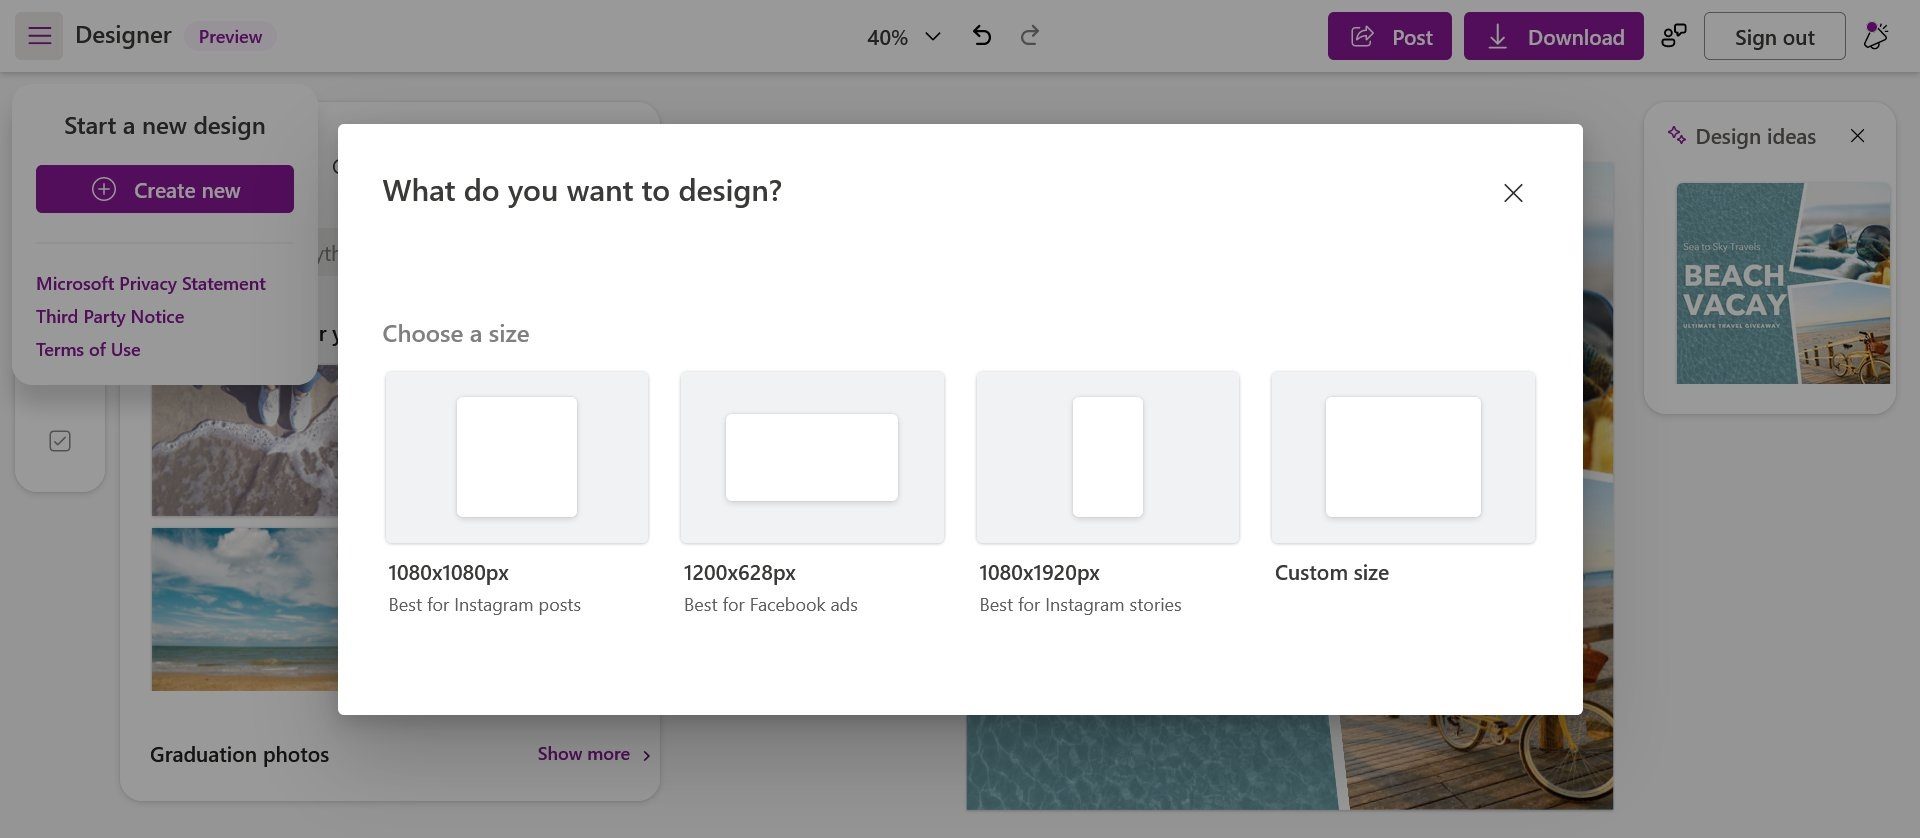This screenshot has width=1920, height=838.
Task: Open the share feedback people icon
Action: tap(1673, 36)
